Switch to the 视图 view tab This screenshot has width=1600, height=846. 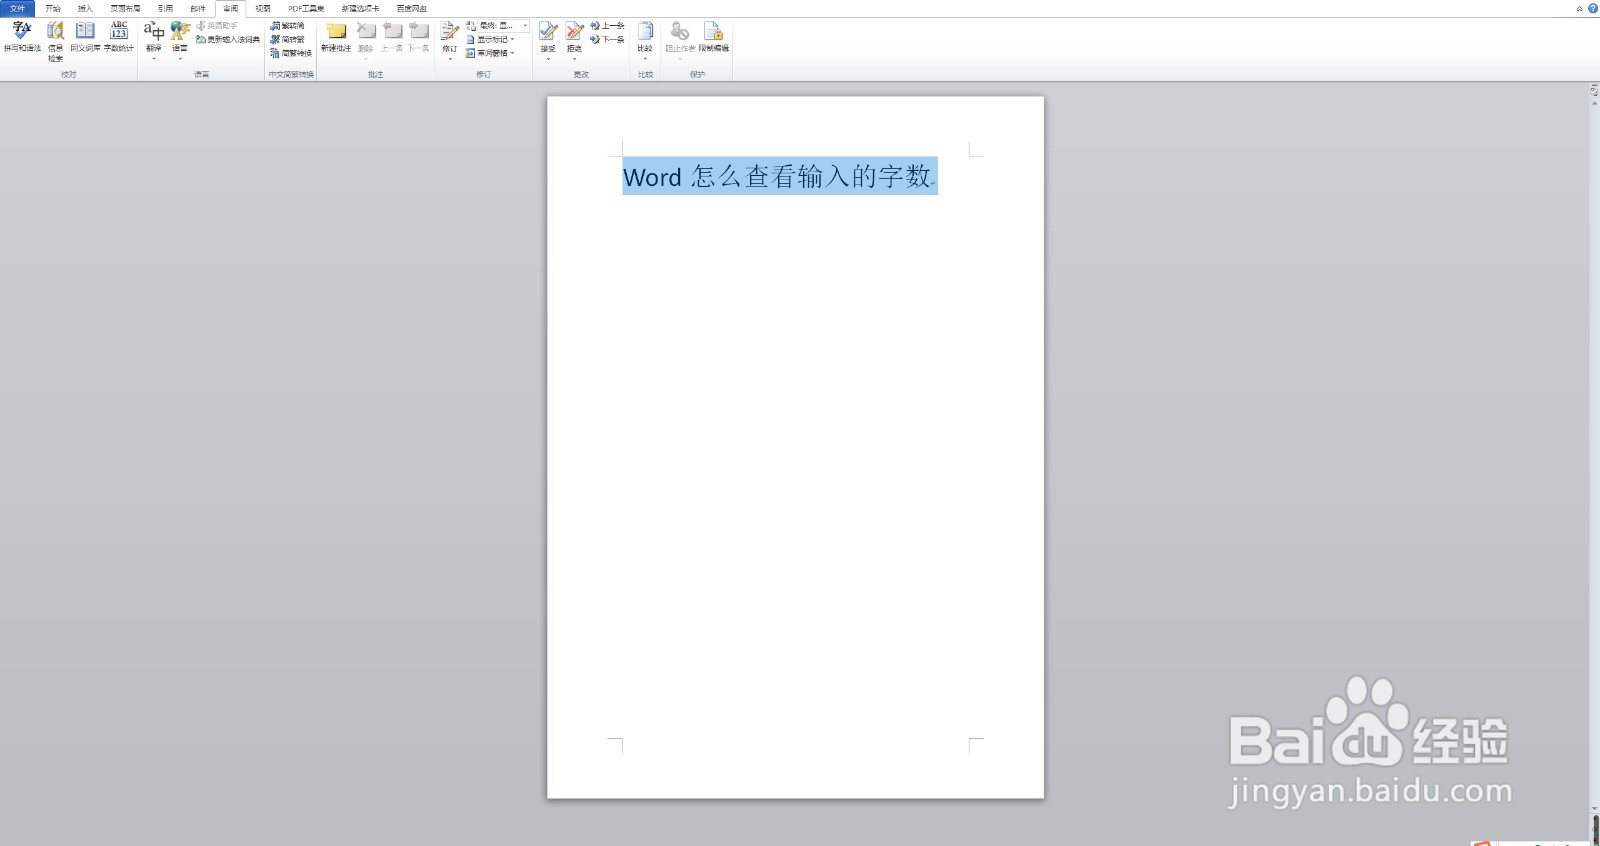pyautogui.click(x=263, y=8)
